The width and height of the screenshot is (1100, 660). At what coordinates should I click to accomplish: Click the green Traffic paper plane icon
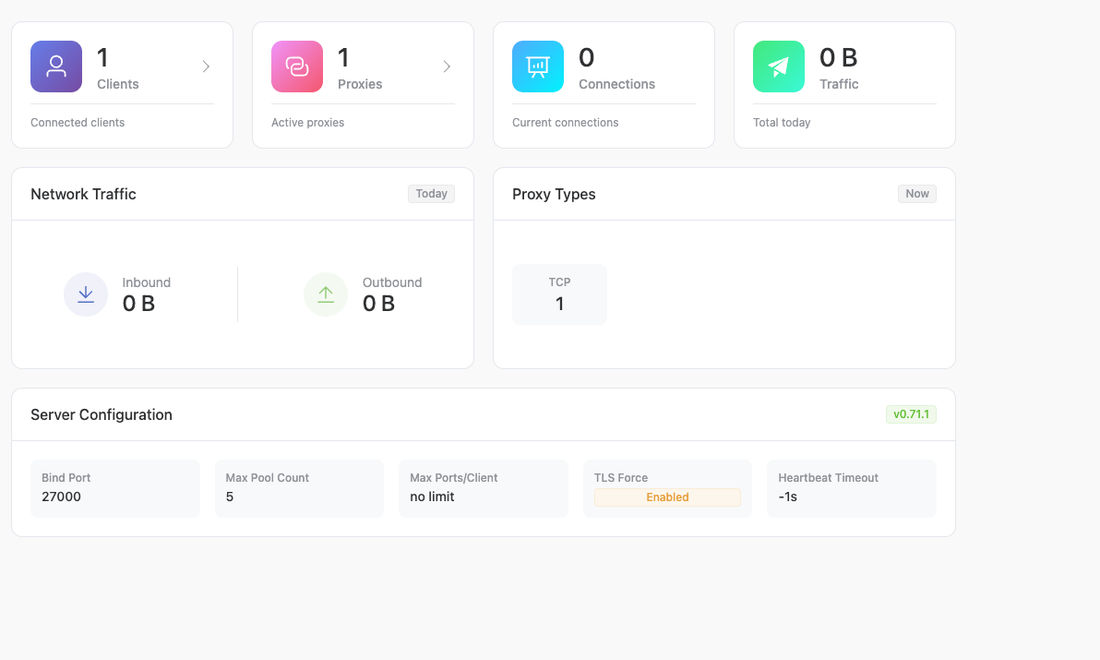pos(778,67)
